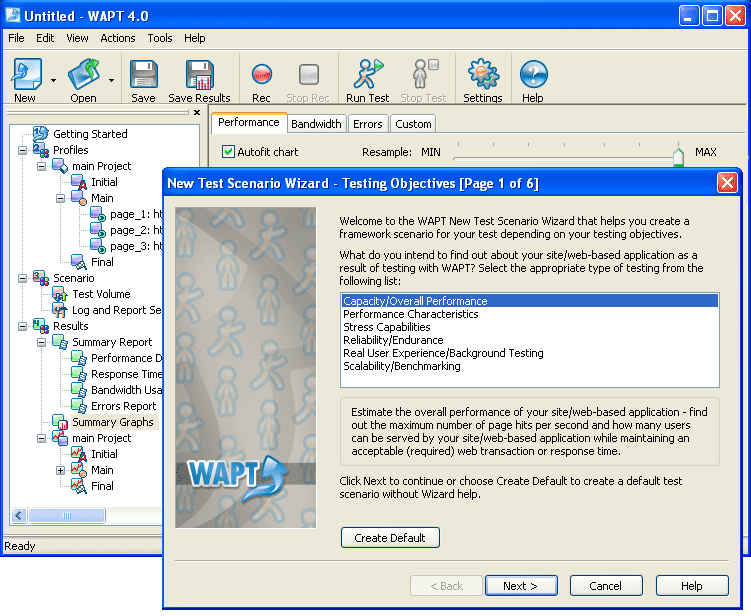This screenshot has width=751, height=616.
Task: Select the Getting Started tree icon
Action: pos(40,134)
